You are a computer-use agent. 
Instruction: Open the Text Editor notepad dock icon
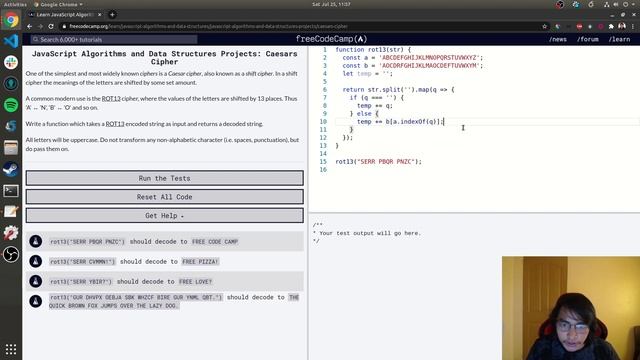(x=11, y=211)
